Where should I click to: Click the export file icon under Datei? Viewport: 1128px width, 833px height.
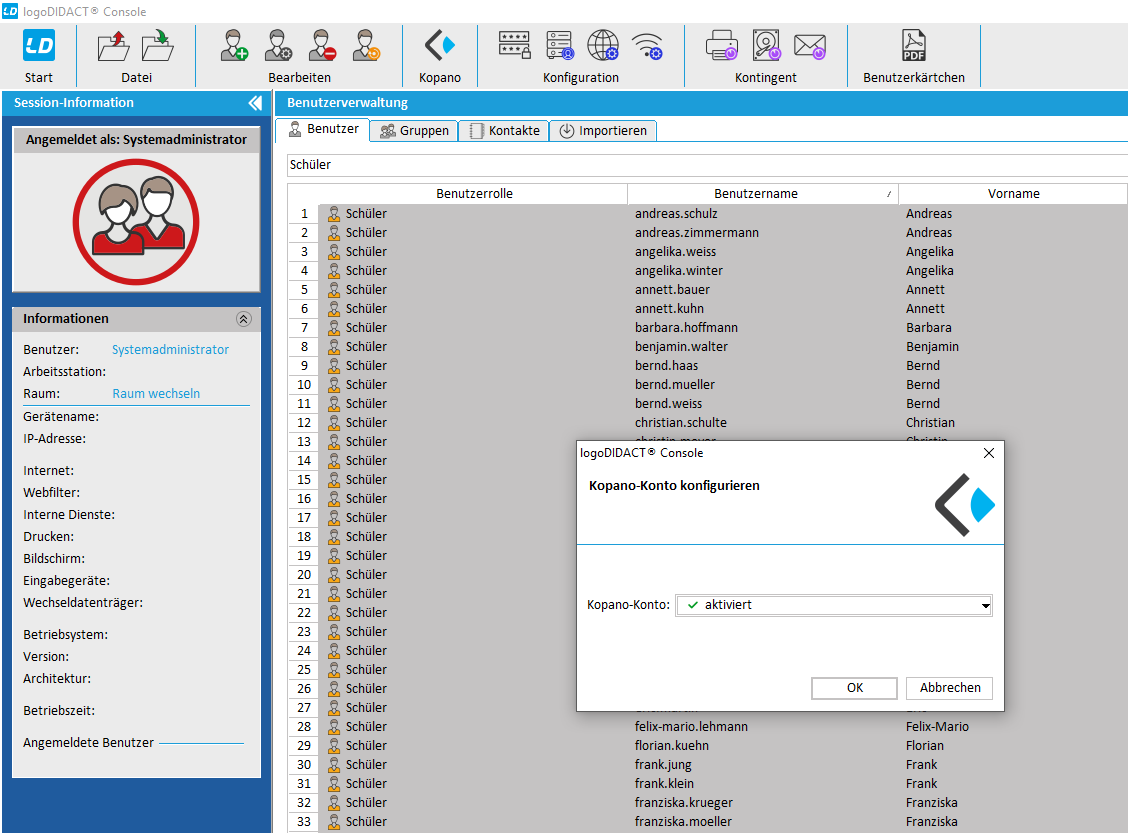114,46
